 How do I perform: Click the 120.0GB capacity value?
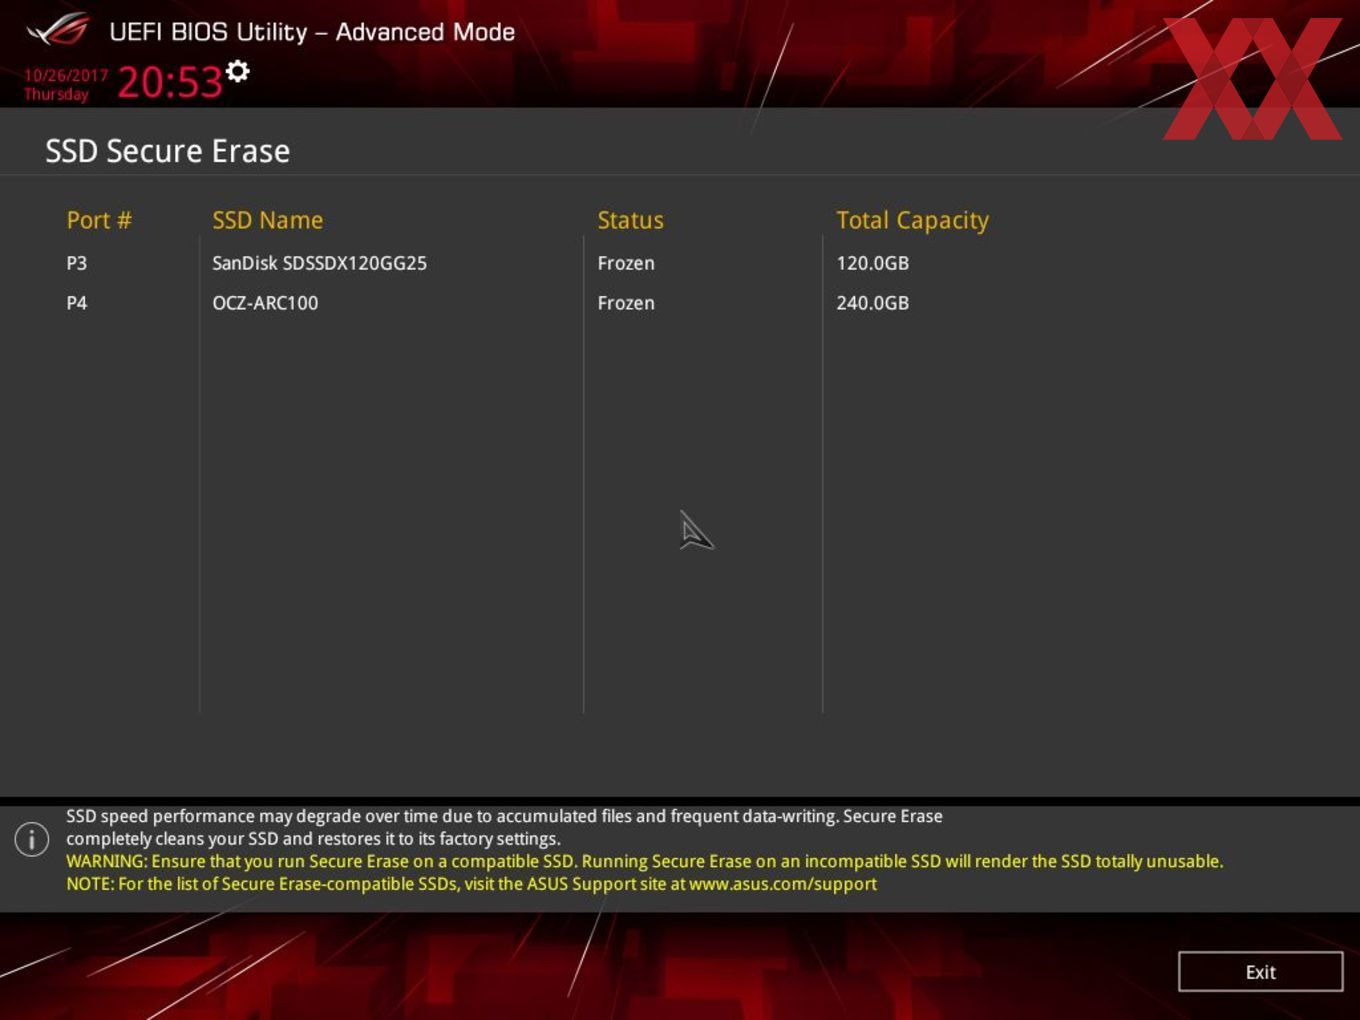coord(872,263)
